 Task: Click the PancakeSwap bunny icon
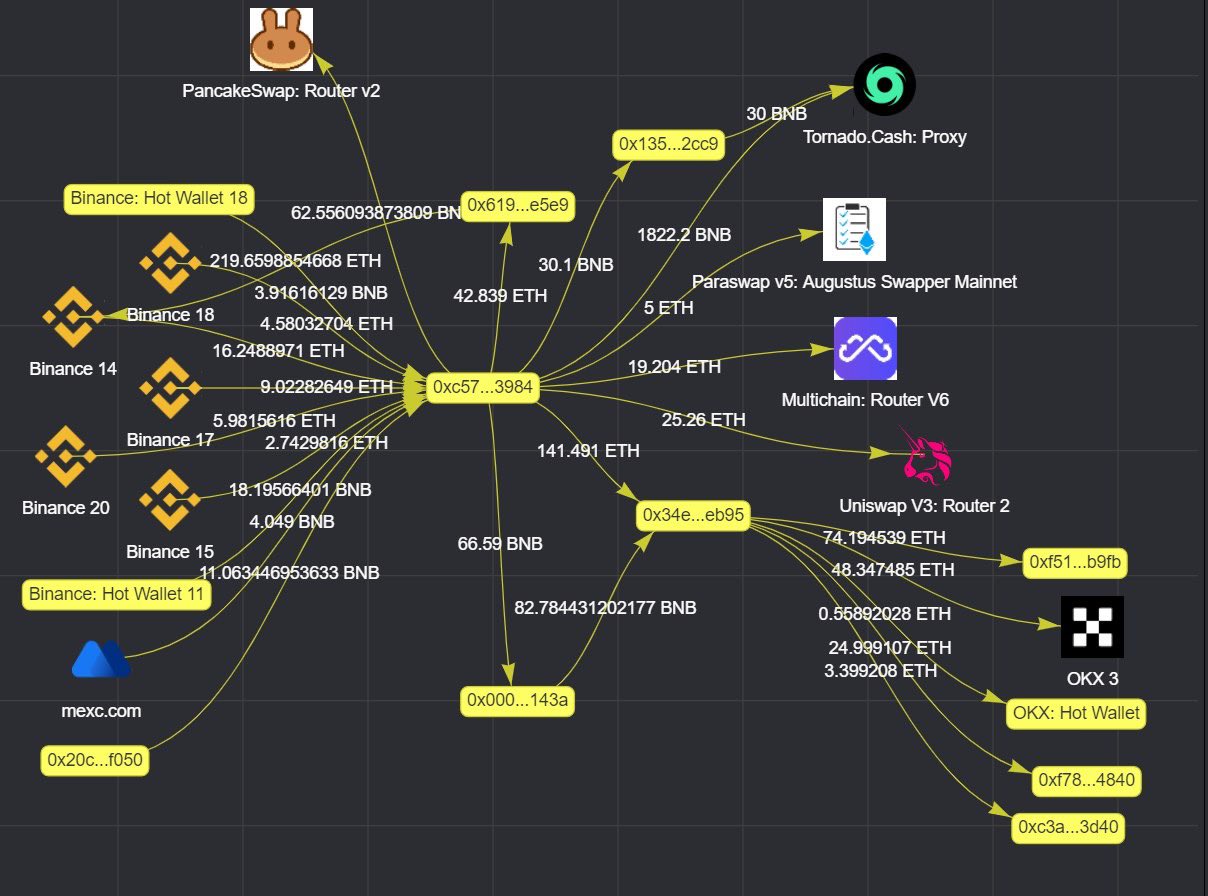coord(281,39)
